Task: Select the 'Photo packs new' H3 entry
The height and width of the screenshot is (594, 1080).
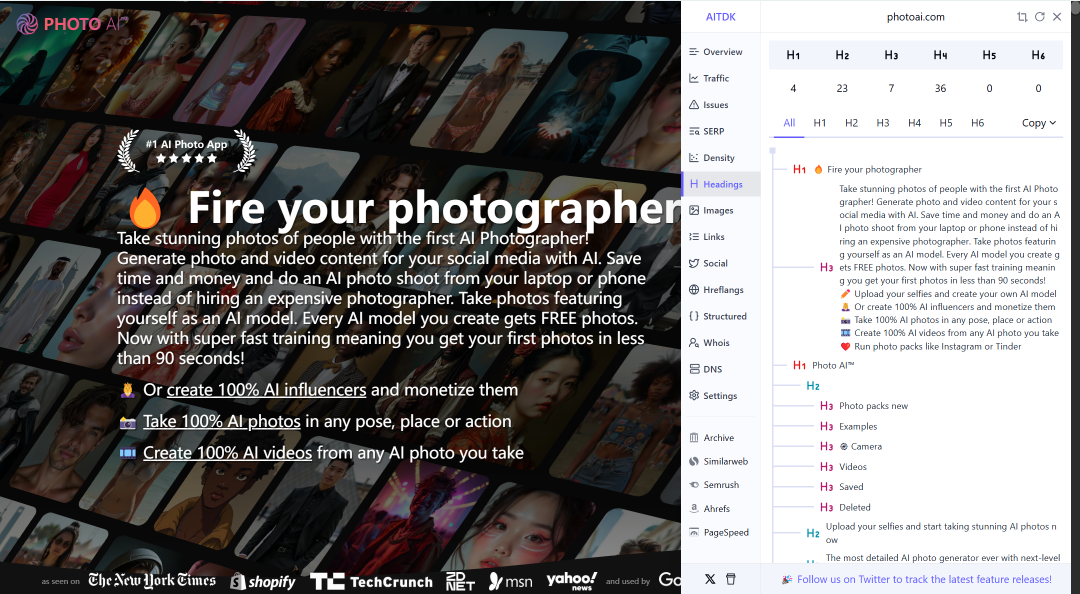Action: [x=873, y=406]
